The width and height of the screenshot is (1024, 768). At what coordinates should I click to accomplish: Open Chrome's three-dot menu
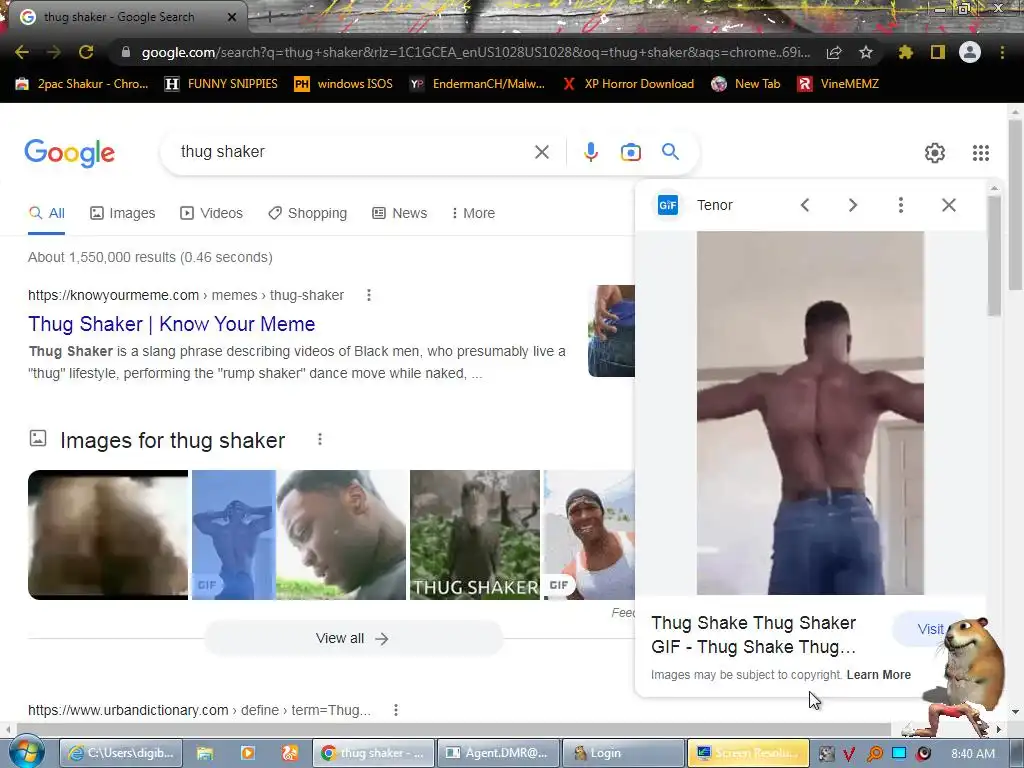pyautogui.click(x=1002, y=52)
